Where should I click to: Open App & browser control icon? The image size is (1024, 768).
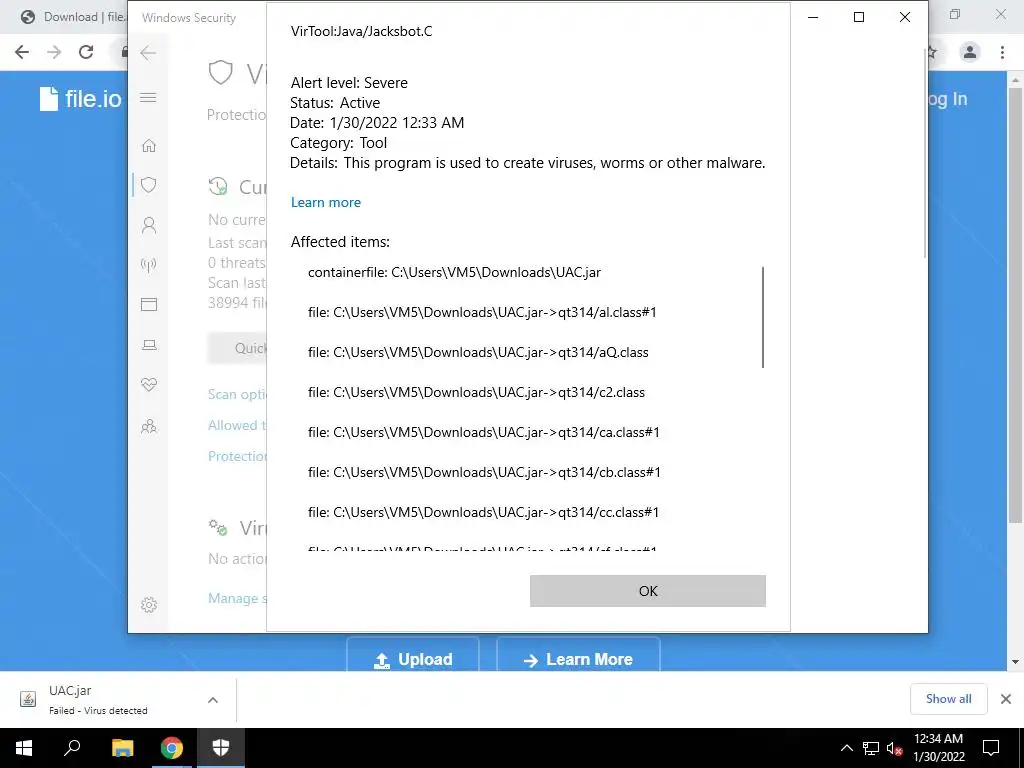[149, 304]
